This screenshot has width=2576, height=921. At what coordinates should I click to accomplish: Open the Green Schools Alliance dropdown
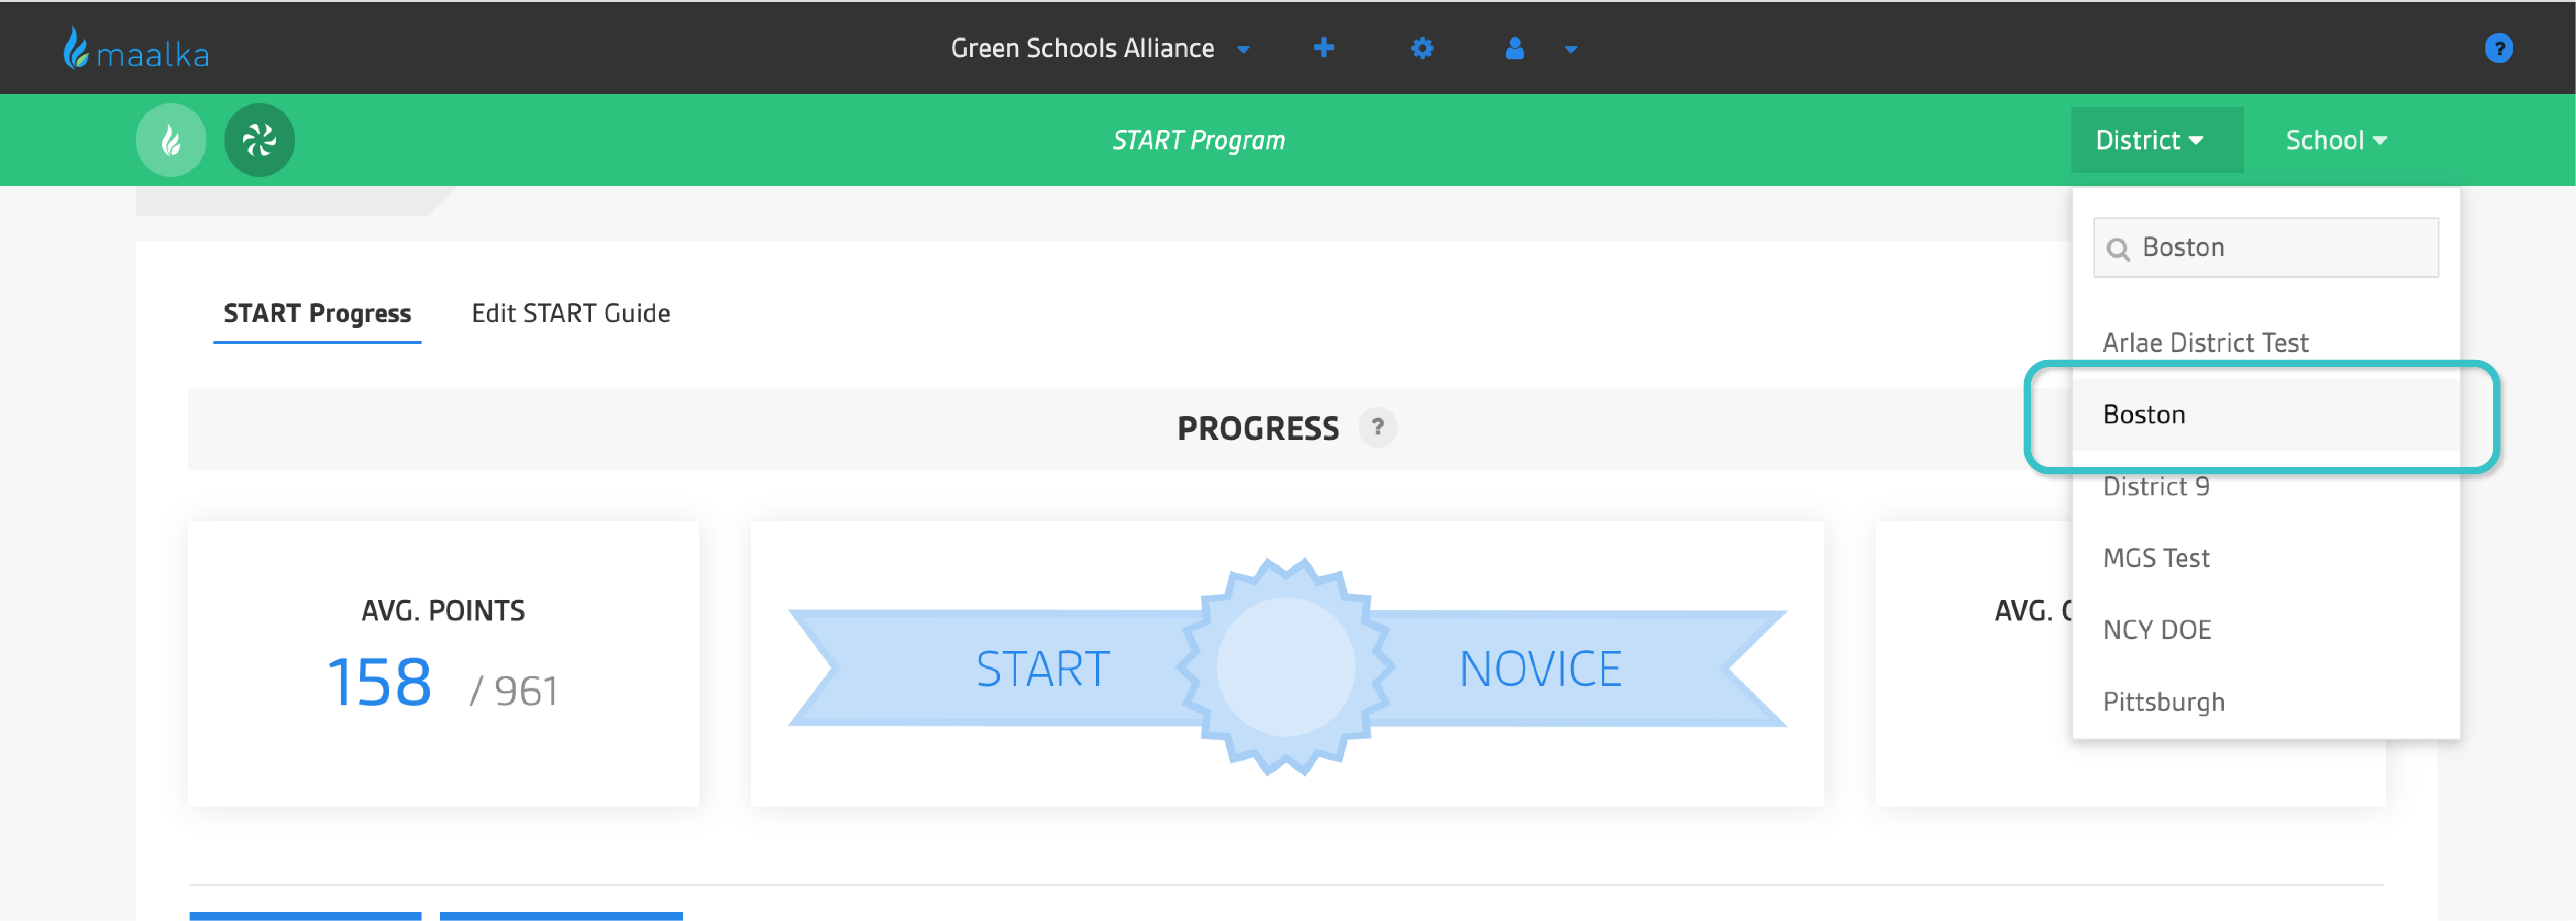coord(1100,48)
